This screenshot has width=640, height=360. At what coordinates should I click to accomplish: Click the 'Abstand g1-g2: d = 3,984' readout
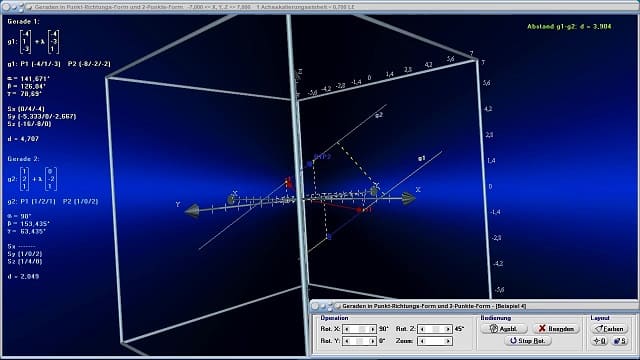569,27
